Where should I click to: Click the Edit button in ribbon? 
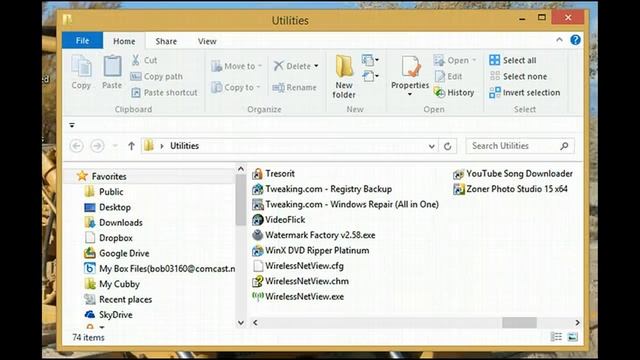point(449,76)
